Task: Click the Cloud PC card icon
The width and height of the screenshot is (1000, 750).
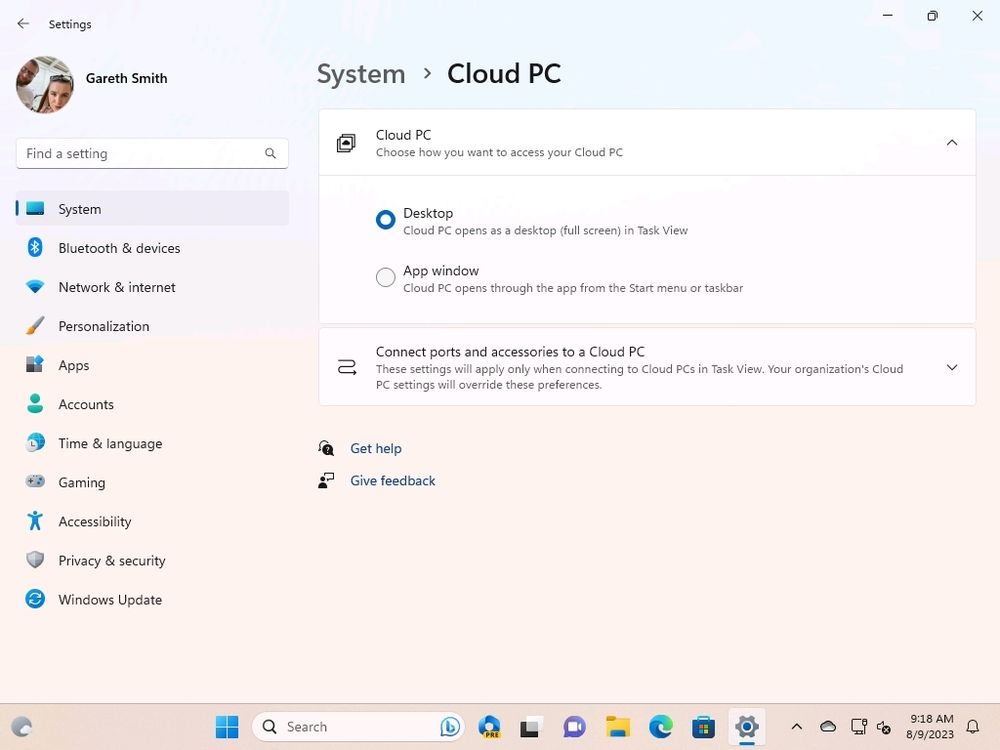Action: [346, 143]
